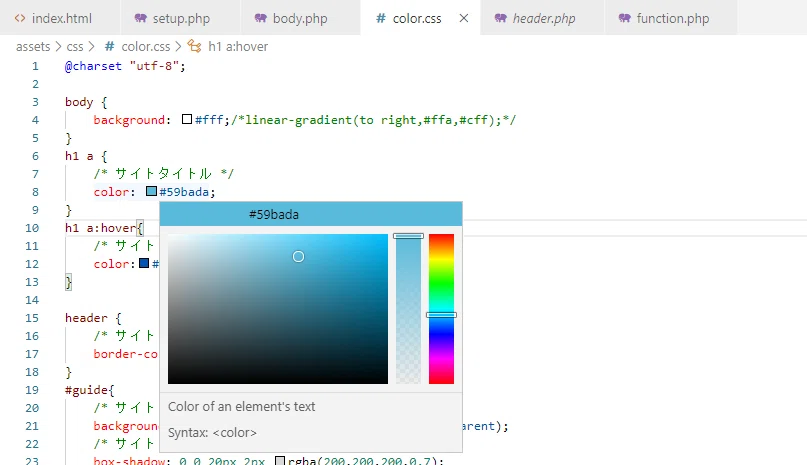Screen dimensions: 807x465
Task: Click the highlighted closing brace line 13
Action: [x=68, y=282]
